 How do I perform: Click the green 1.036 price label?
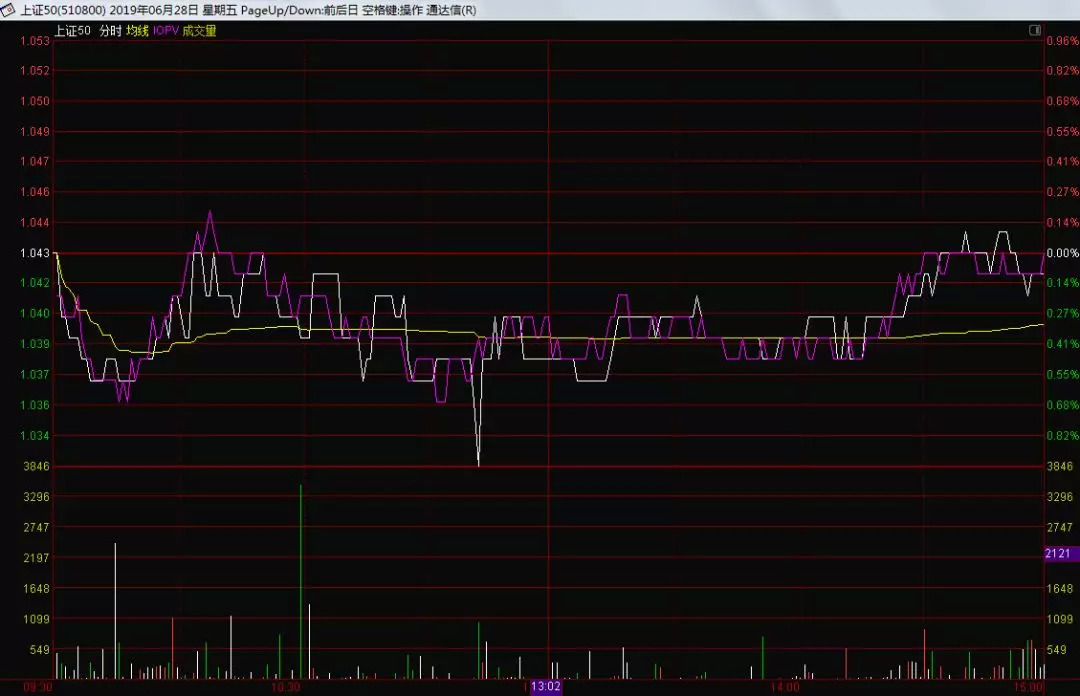tap(35, 405)
